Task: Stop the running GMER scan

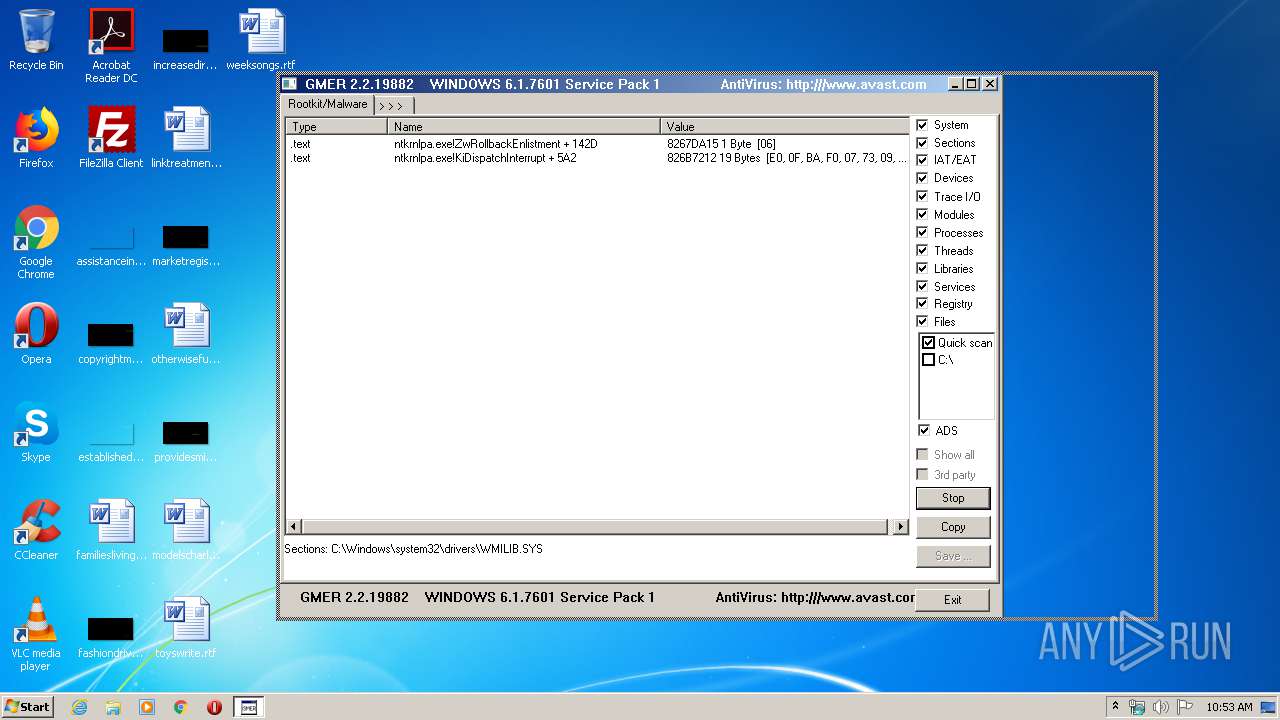Action: (953, 498)
